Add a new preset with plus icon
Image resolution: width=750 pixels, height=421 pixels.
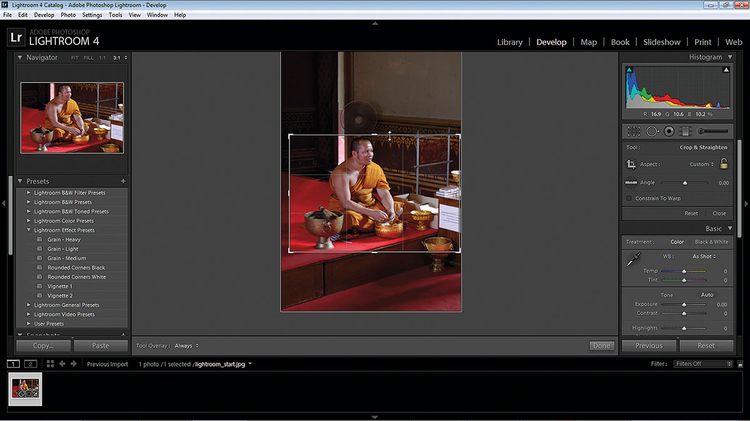(x=123, y=181)
